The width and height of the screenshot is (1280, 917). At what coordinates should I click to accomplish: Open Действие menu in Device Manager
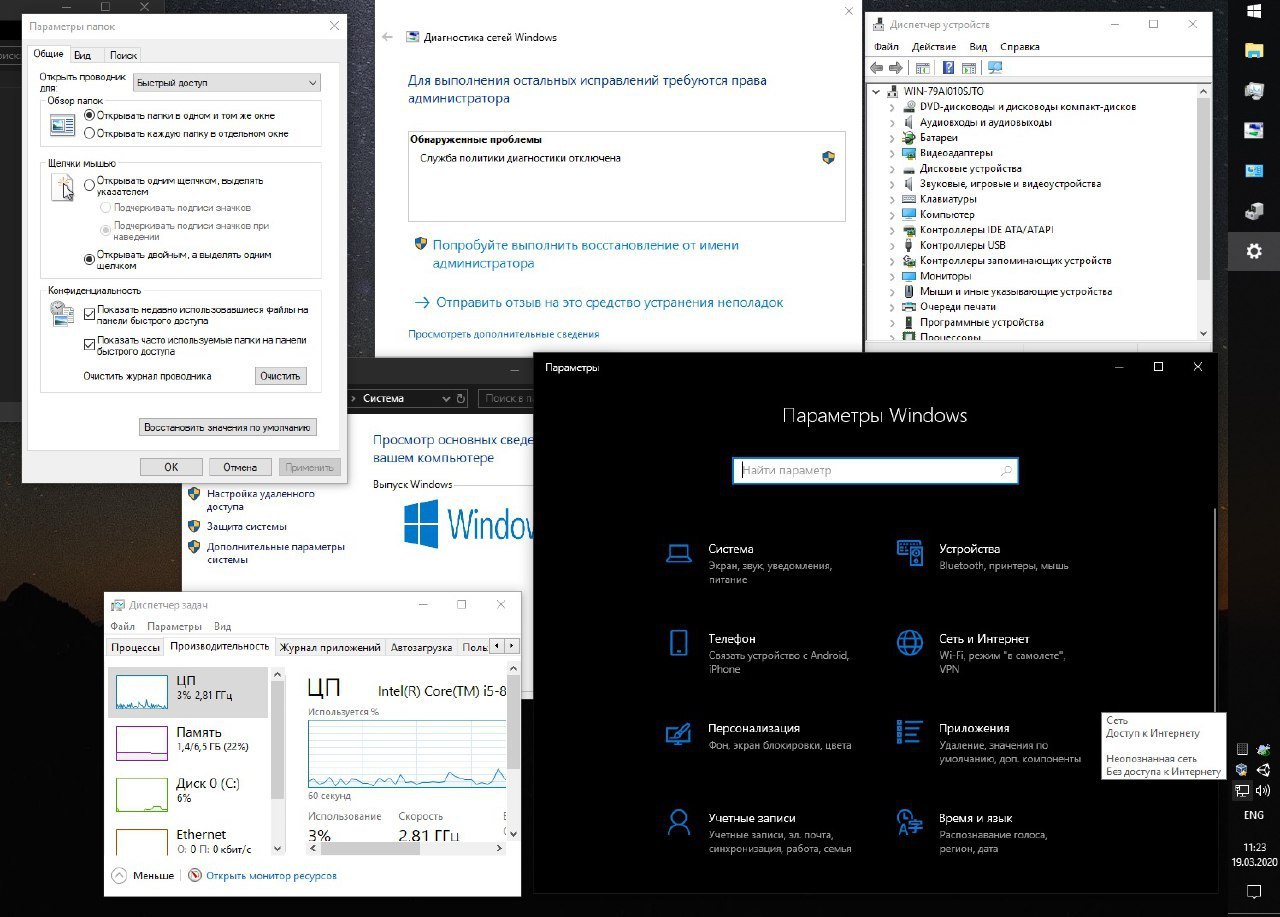[x=934, y=46]
